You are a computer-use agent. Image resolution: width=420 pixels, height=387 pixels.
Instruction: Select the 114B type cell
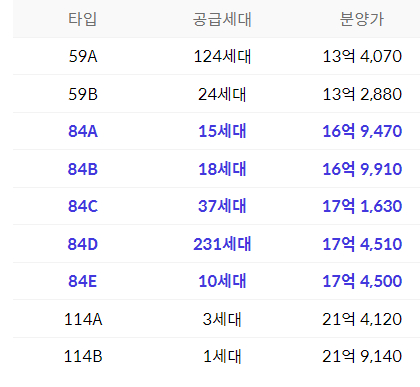(x=83, y=356)
